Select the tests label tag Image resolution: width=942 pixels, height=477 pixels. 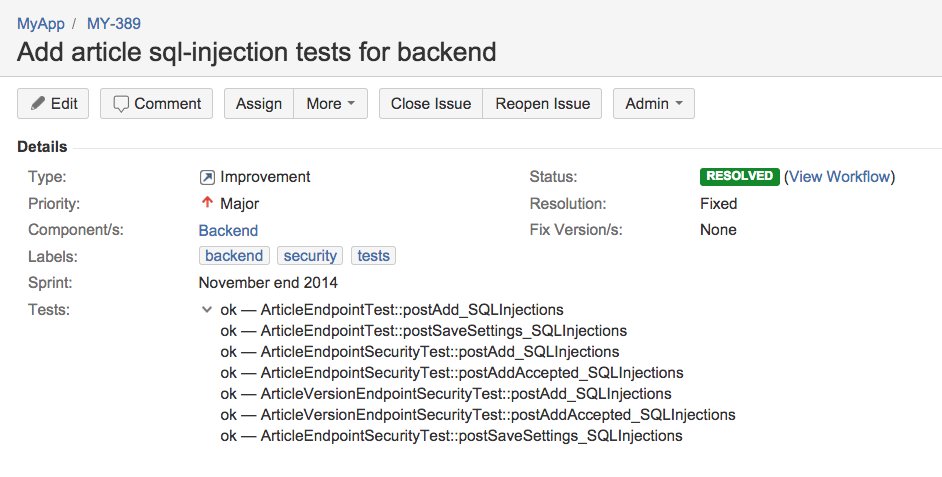[373, 256]
